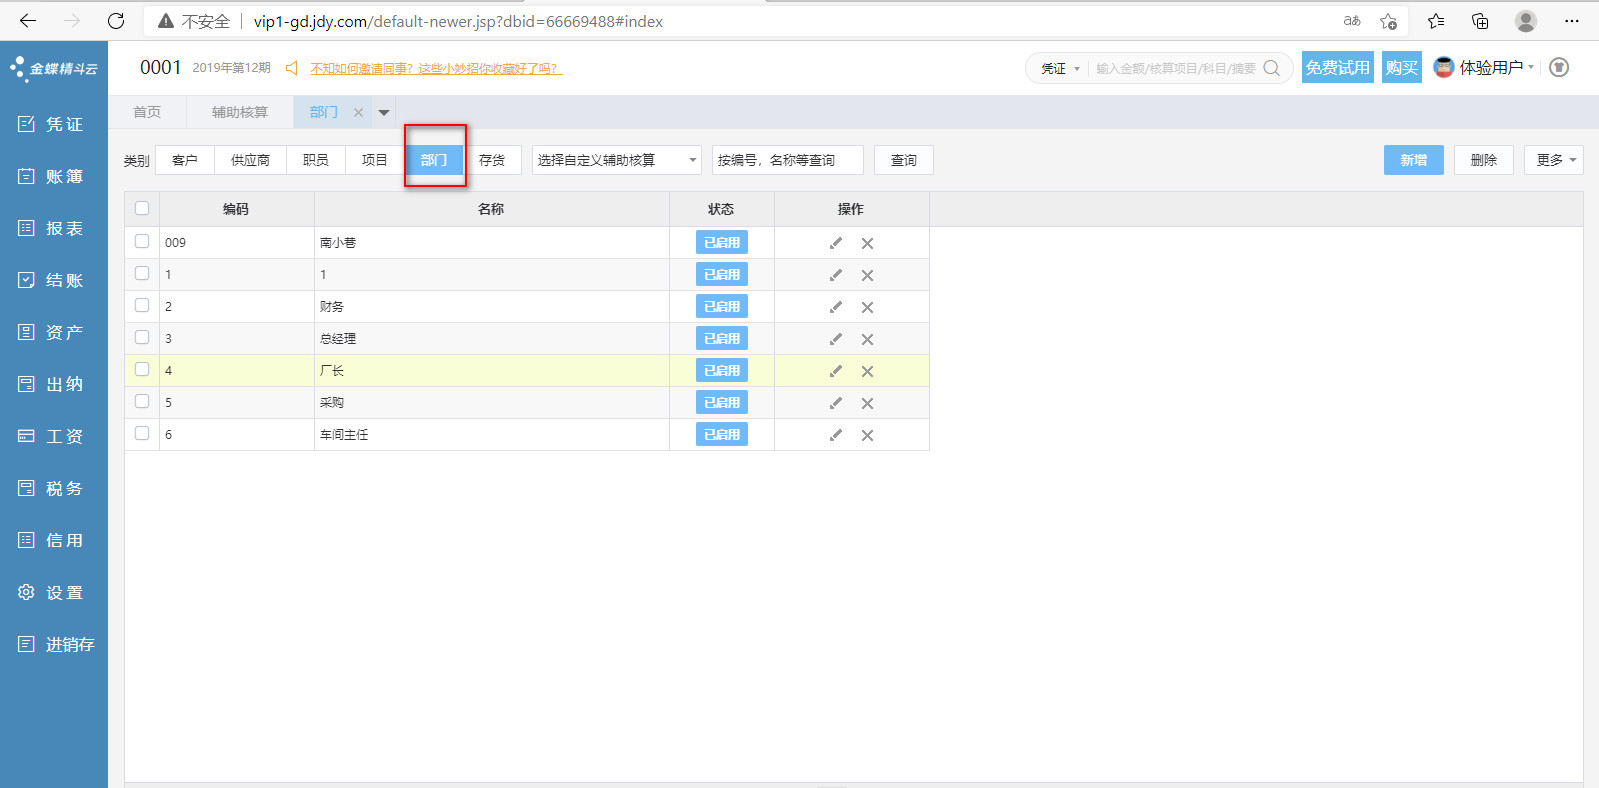This screenshot has width=1599, height=788.
Task: Delete row 009 南小巷 with X icon
Action: pyautogui.click(x=867, y=243)
